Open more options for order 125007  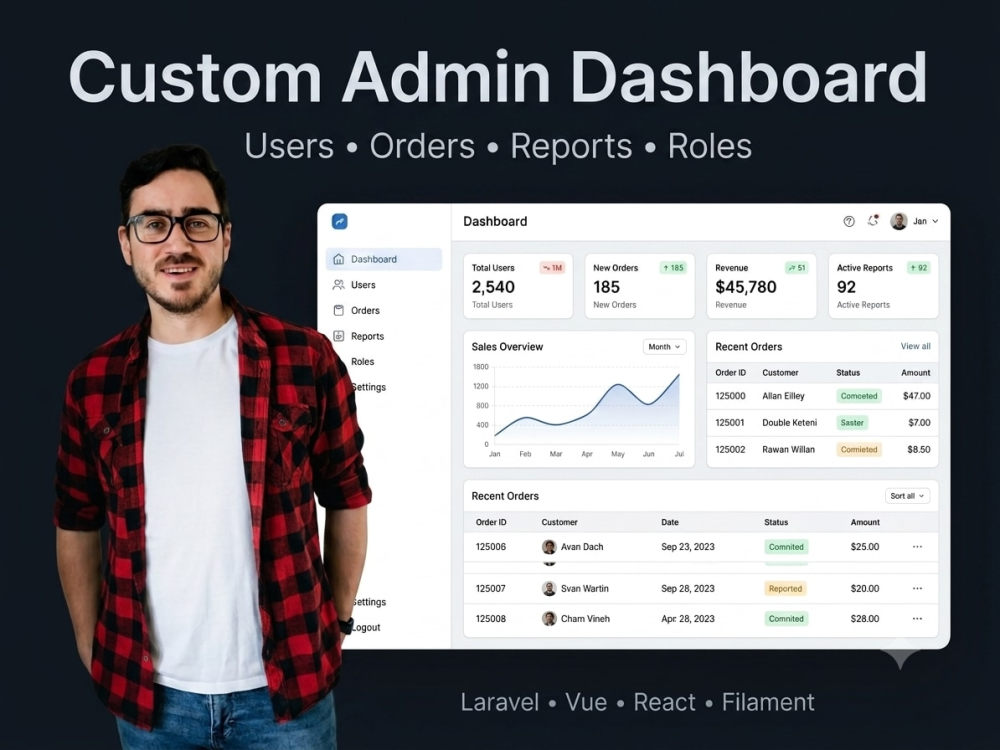pos(917,588)
